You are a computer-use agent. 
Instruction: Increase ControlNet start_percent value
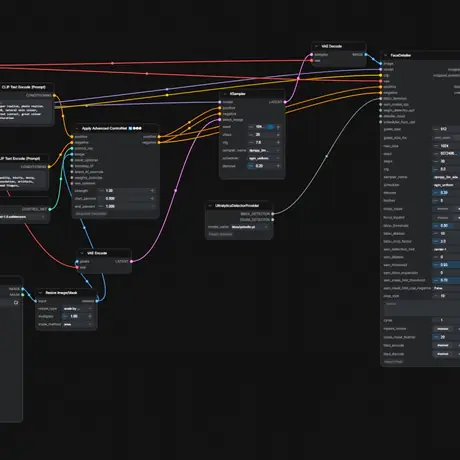tap(153, 198)
